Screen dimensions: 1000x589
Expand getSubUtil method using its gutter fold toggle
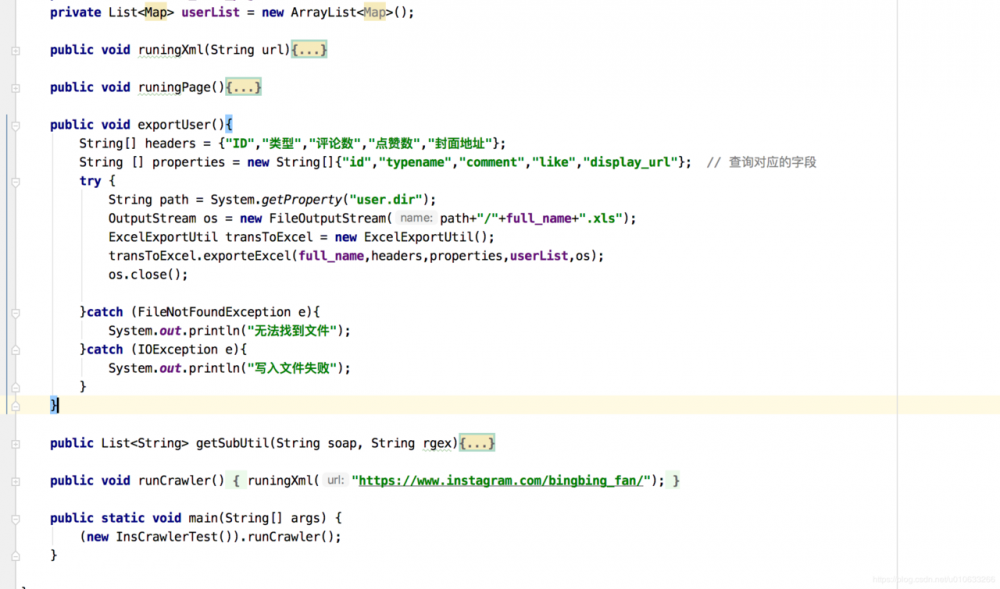pyautogui.click(x=15, y=444)
